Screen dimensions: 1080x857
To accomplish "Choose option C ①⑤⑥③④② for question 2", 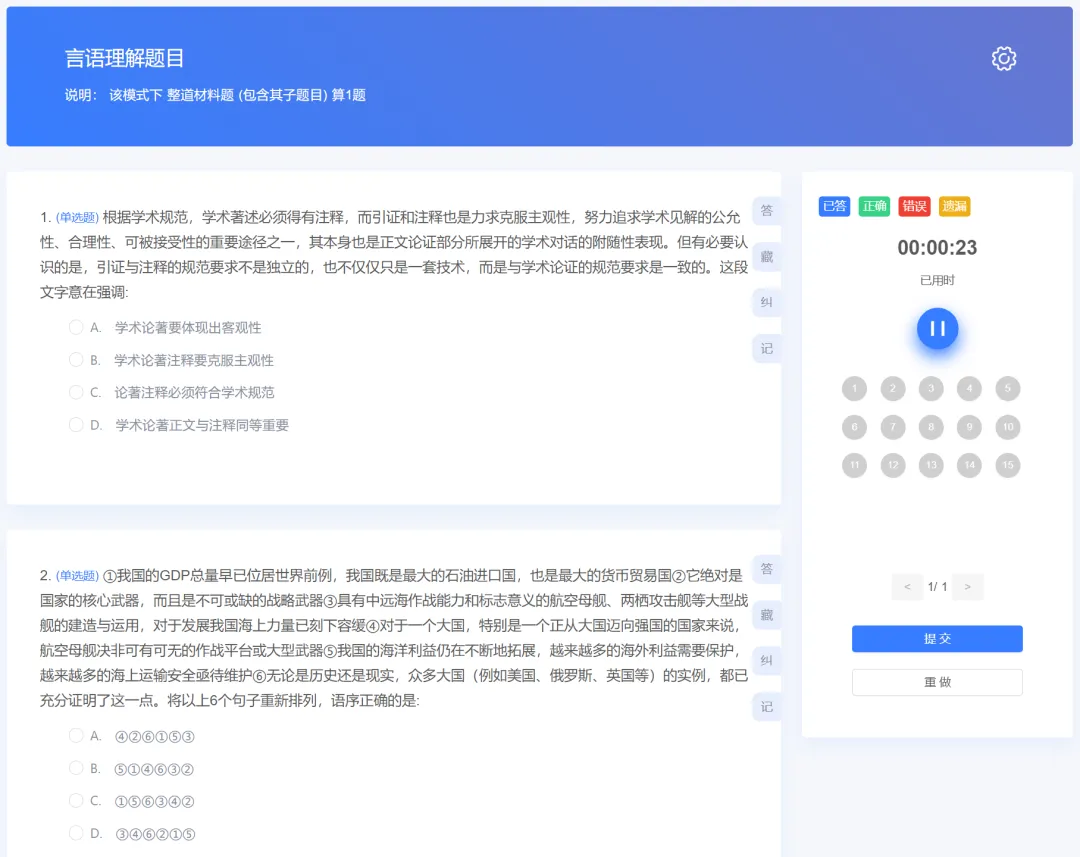I will [x=132, y=801].
